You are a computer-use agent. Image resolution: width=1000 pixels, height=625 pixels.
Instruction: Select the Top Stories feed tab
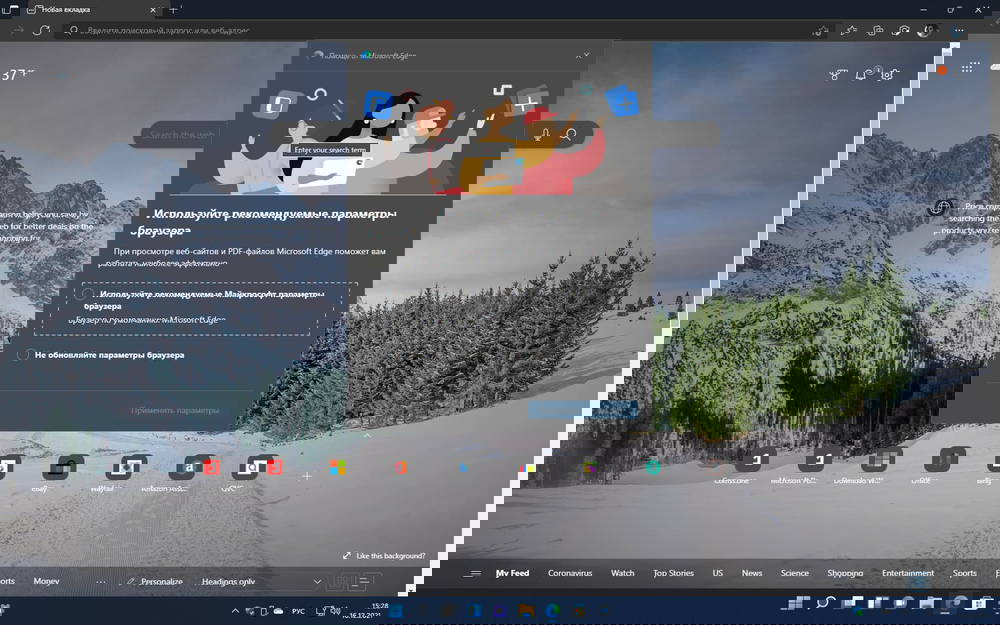tap(673, 573)
